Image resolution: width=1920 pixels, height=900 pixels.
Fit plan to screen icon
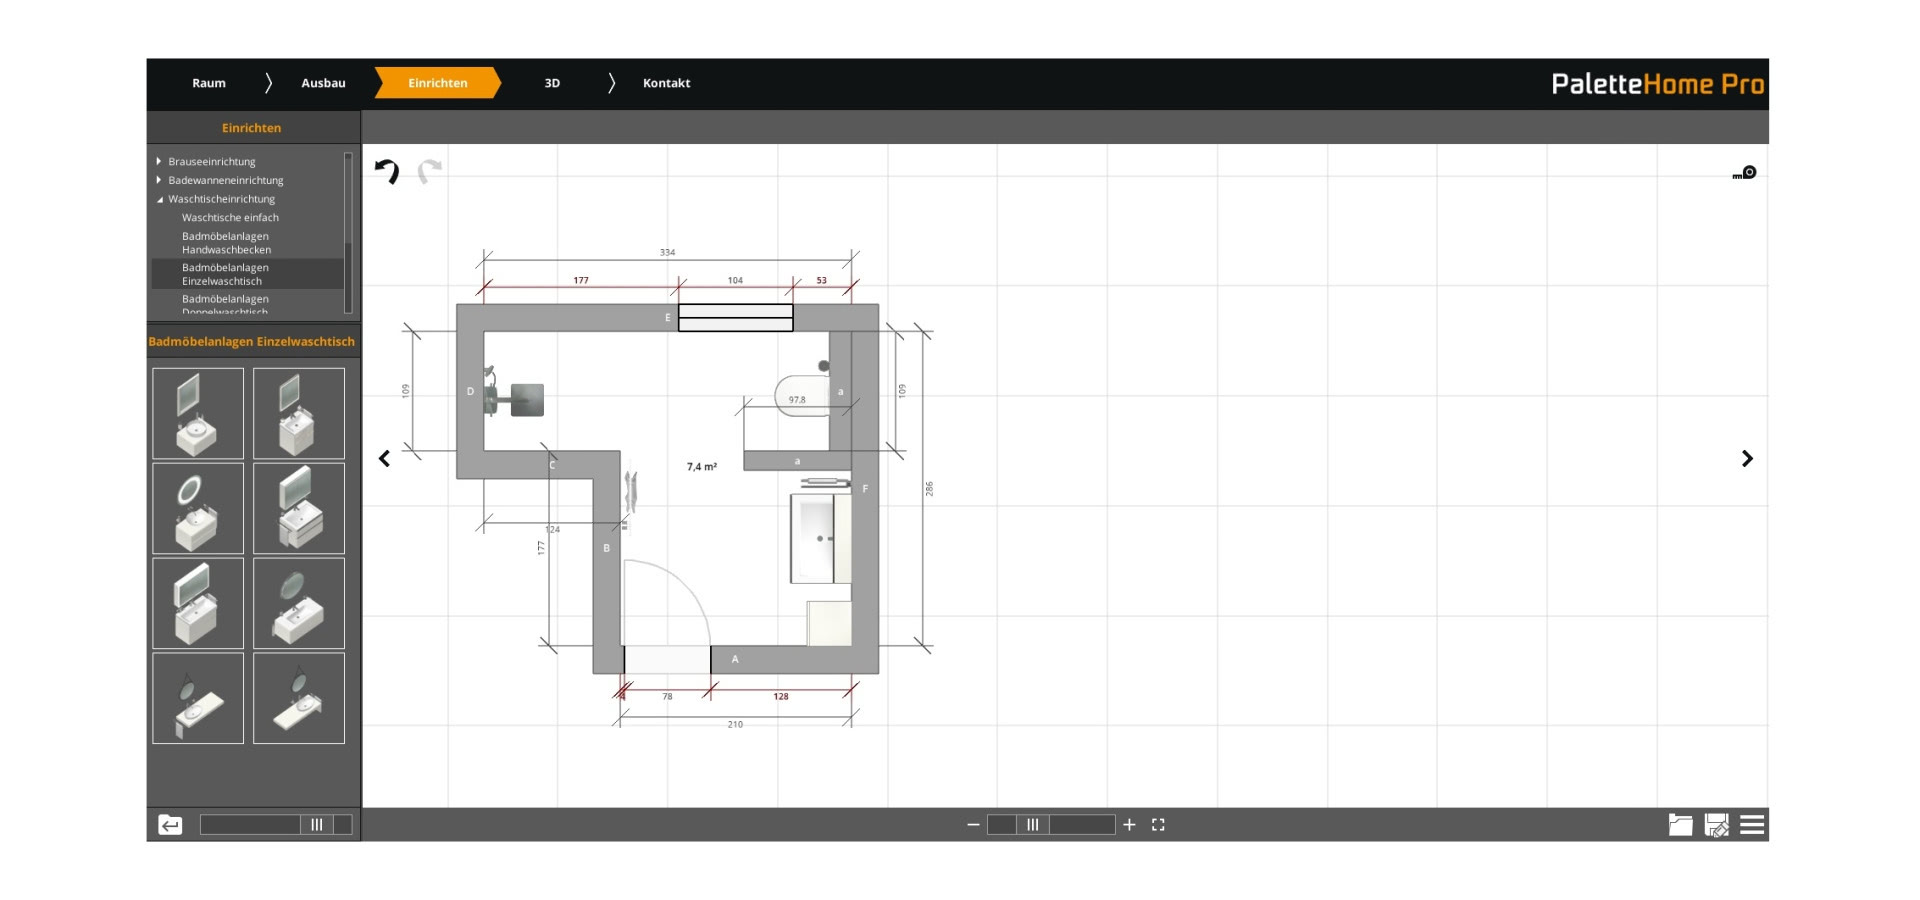click(1158, 825)
